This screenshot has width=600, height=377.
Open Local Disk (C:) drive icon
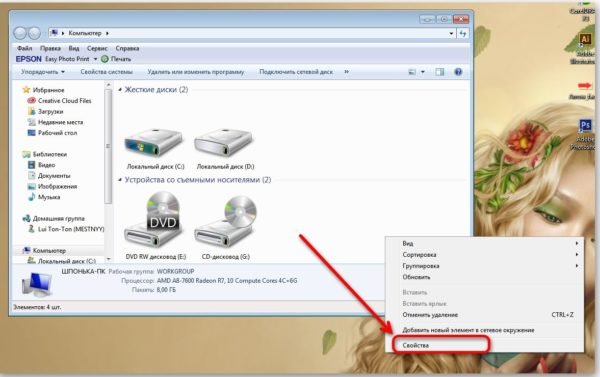154,142
